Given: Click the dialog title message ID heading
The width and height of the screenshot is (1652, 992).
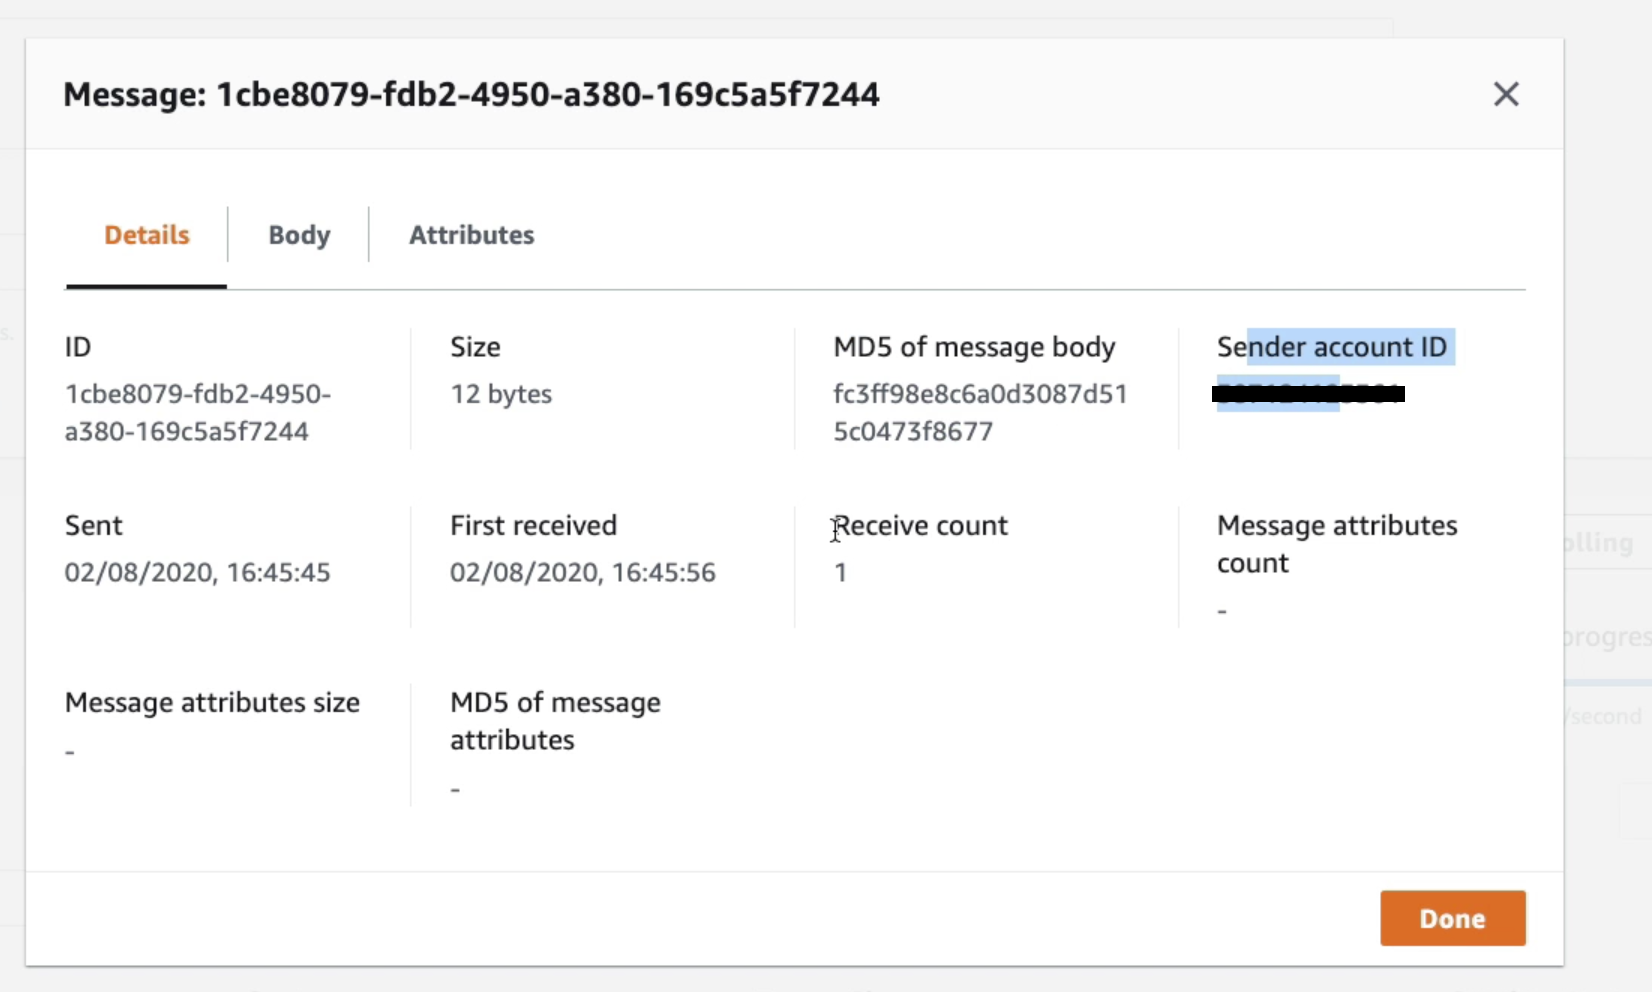Looking at the screenshot, I should (x=471, y=94).
